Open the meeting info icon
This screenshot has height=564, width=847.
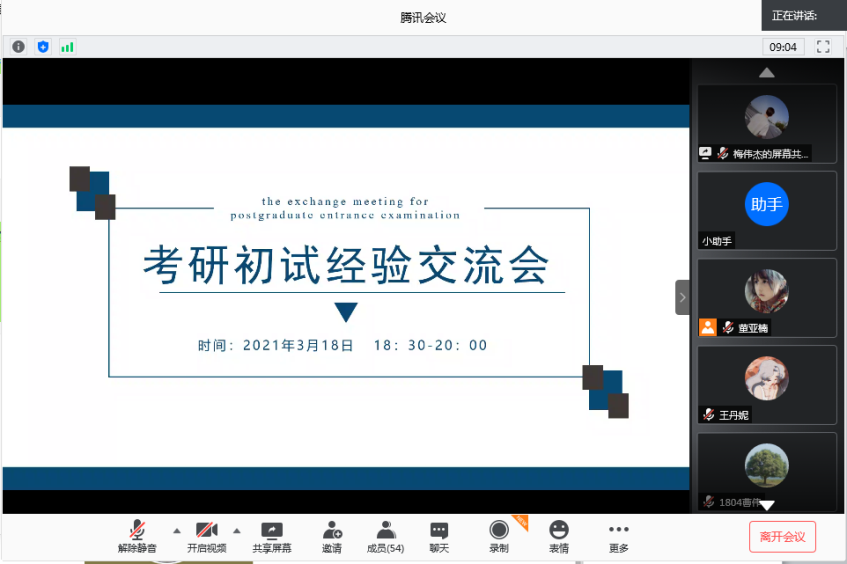pos(18,46)
